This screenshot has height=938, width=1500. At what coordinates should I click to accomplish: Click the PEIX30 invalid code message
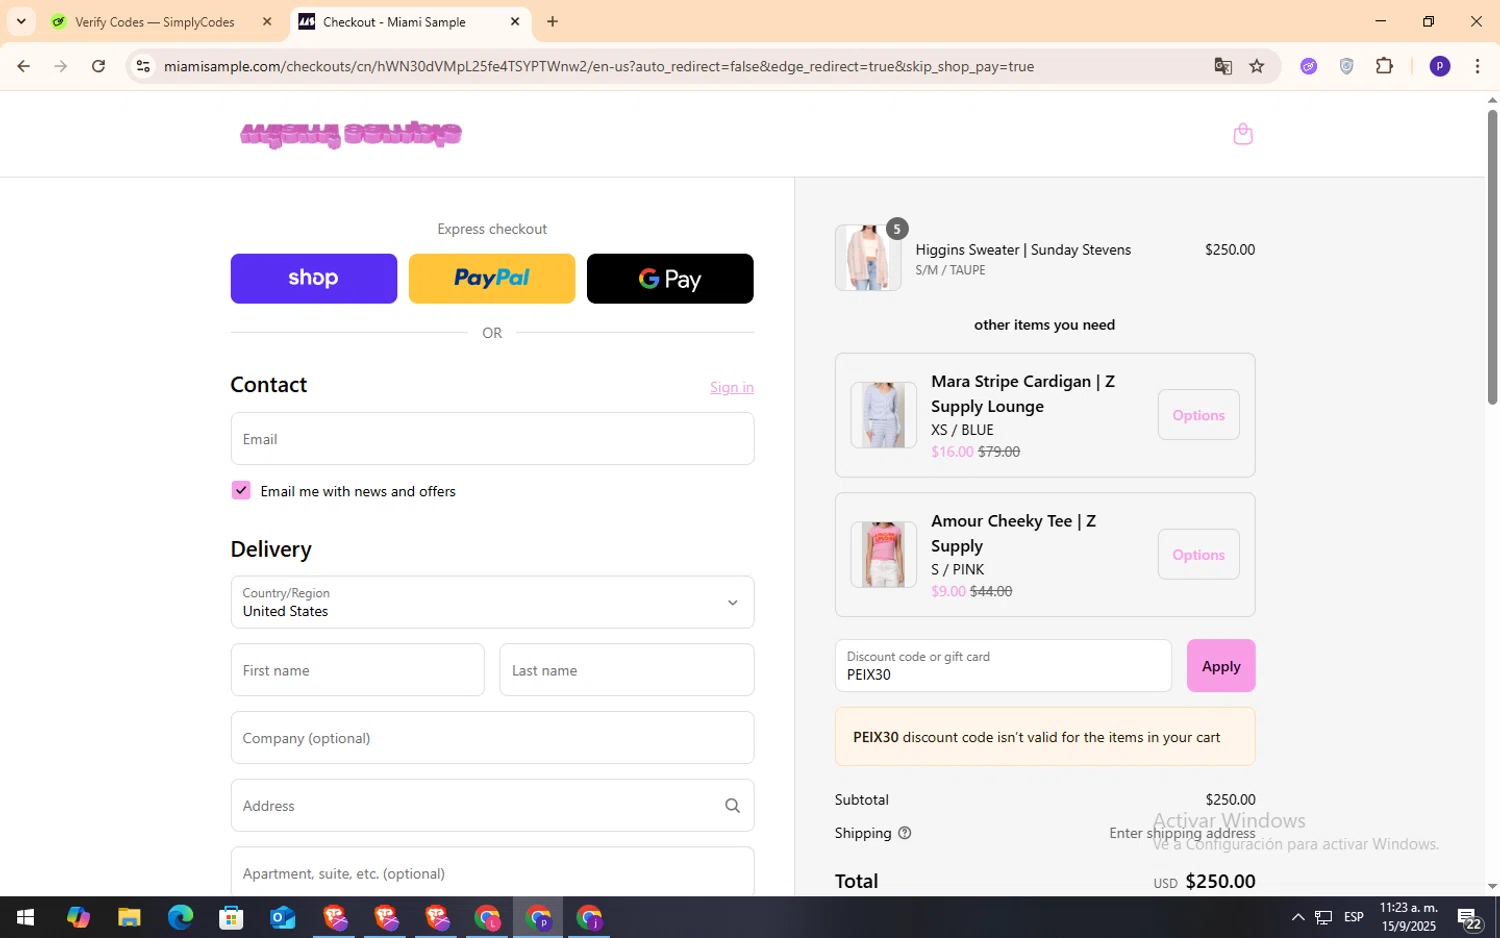pos(1045,737)
